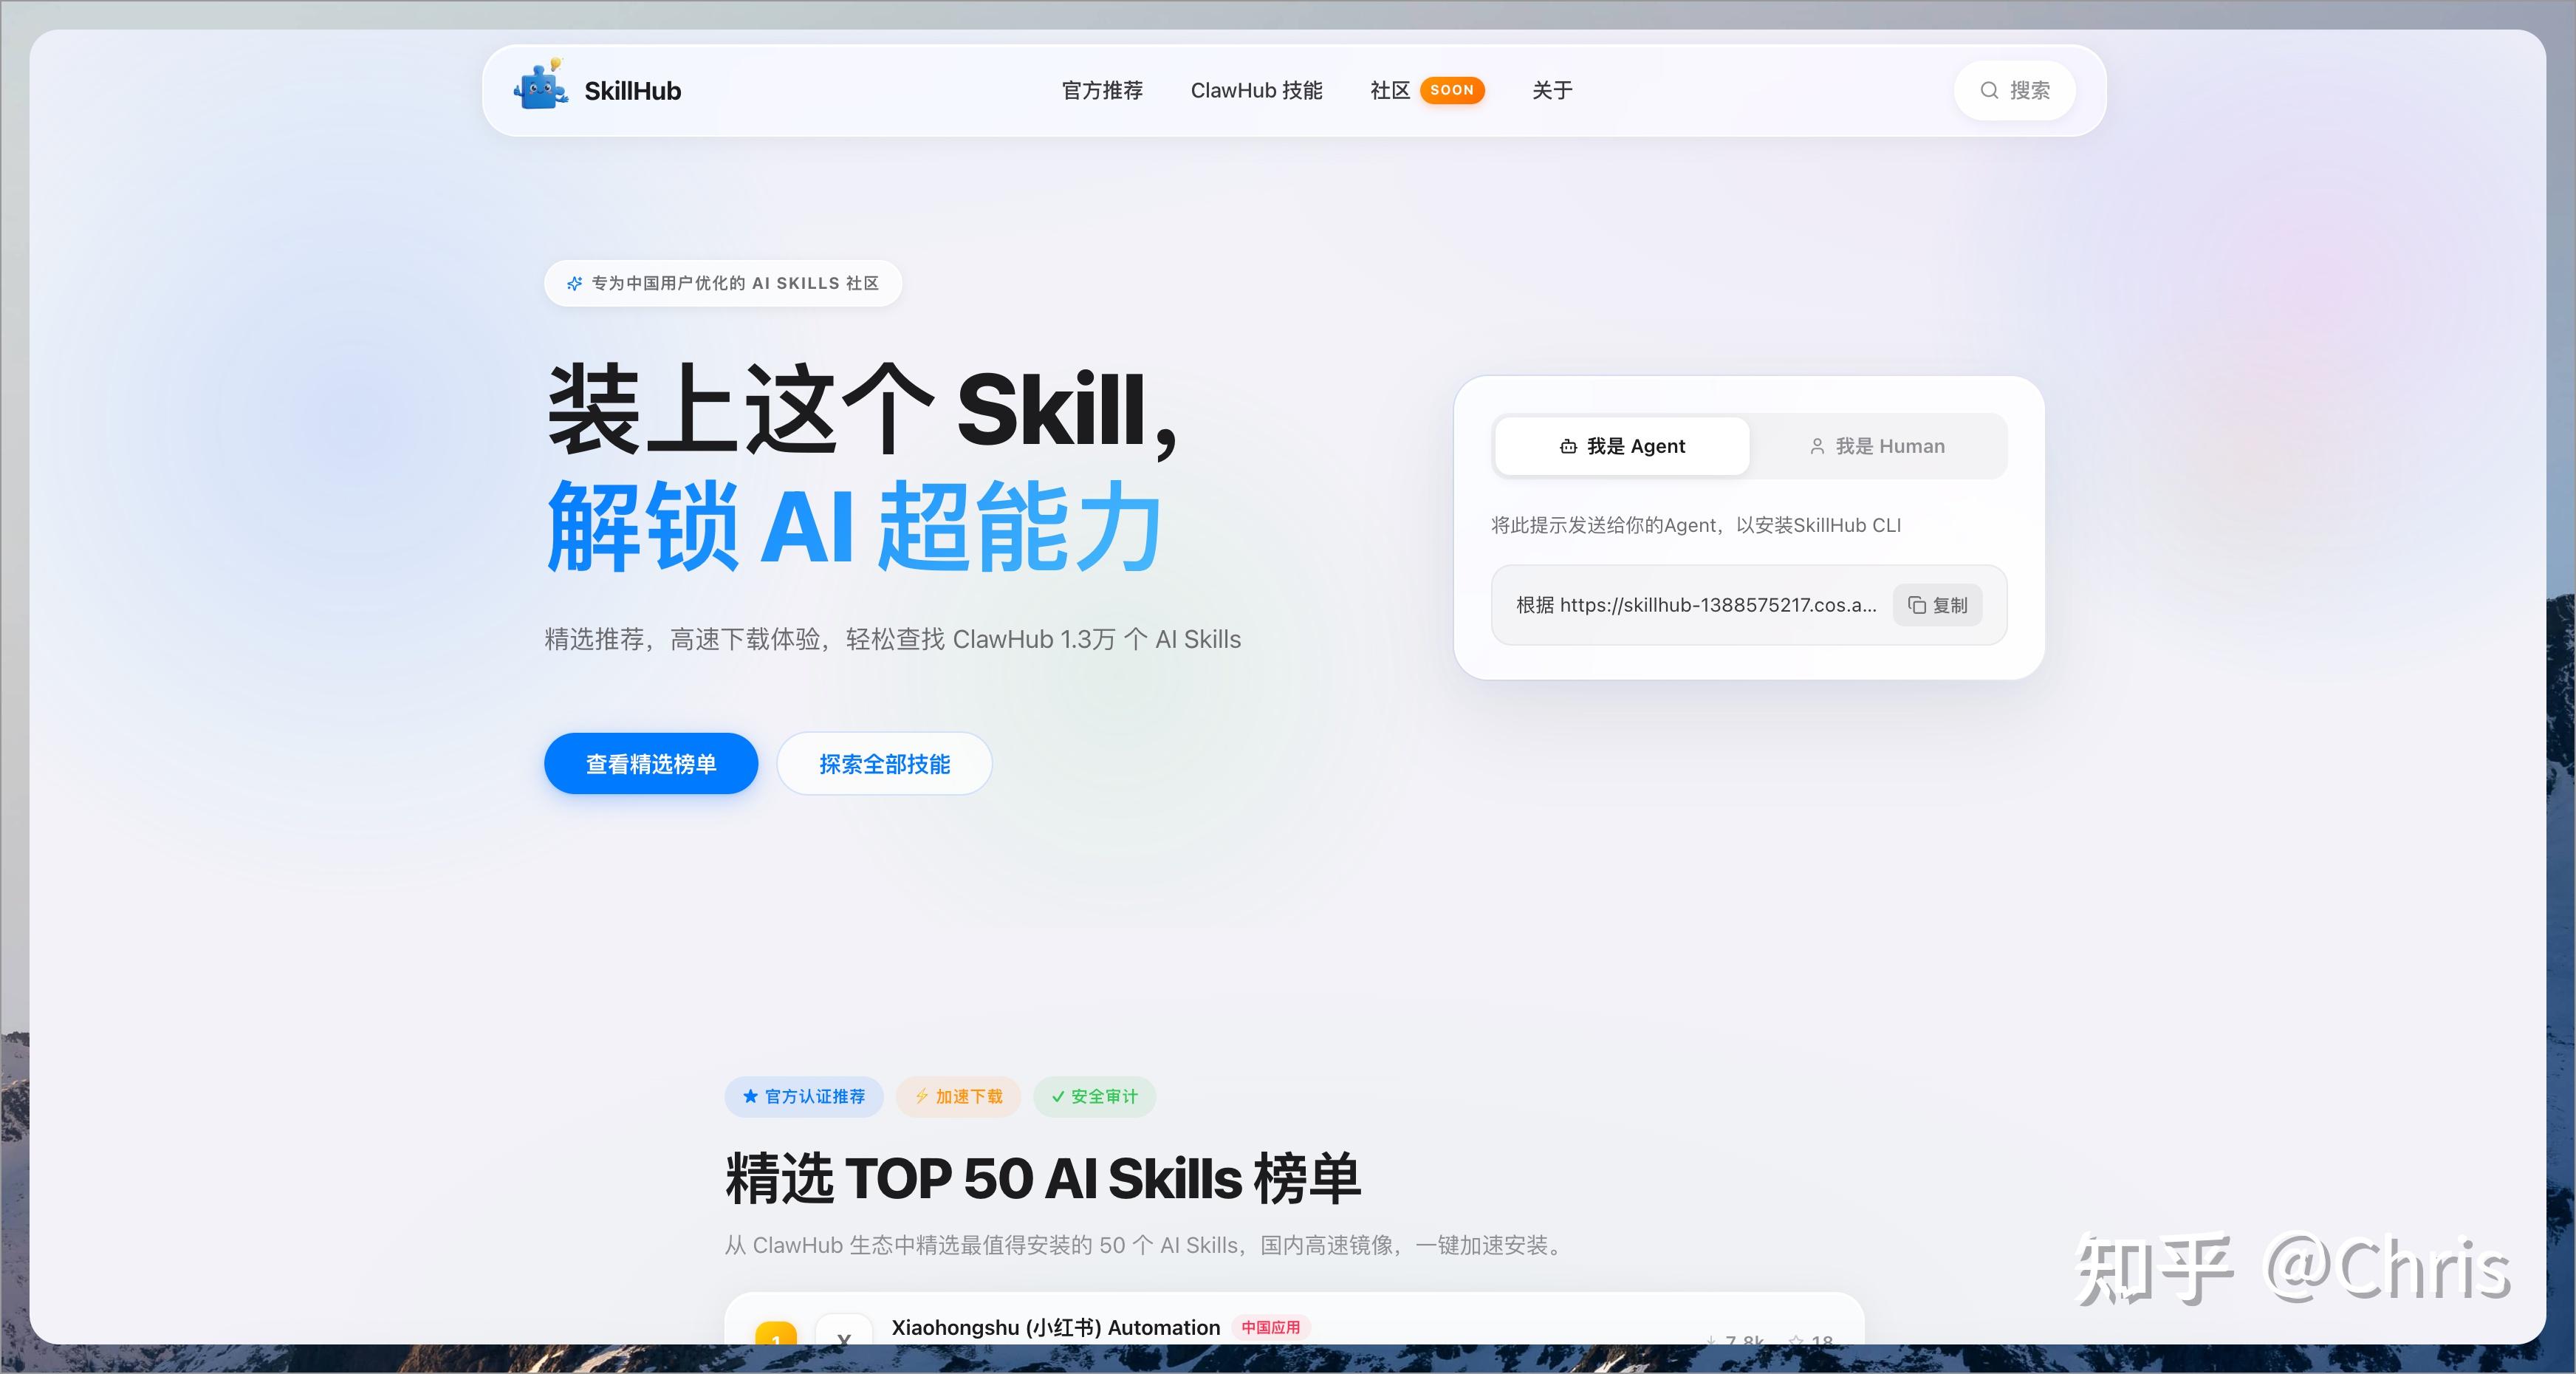Click the SkillHub puzzle mascot logo

[541, 85]
